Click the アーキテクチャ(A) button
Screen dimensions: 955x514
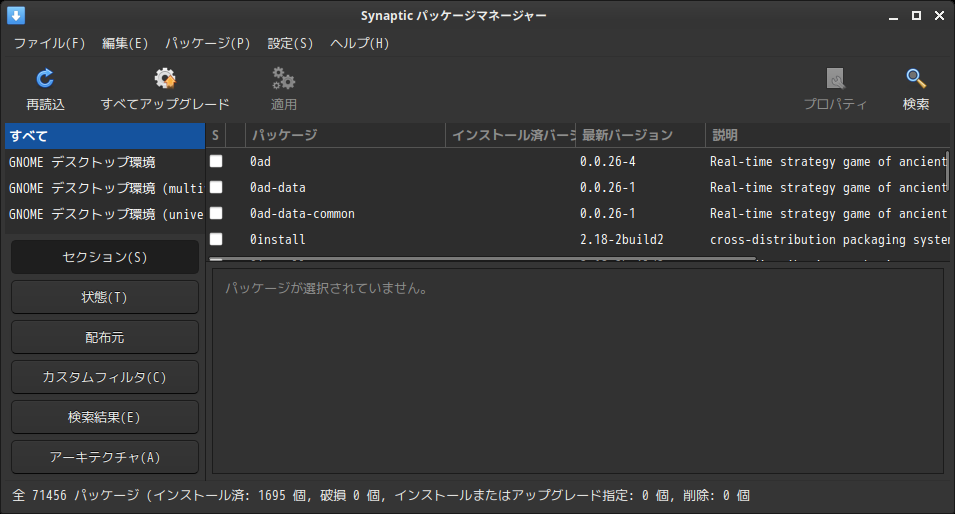point(105,457)
